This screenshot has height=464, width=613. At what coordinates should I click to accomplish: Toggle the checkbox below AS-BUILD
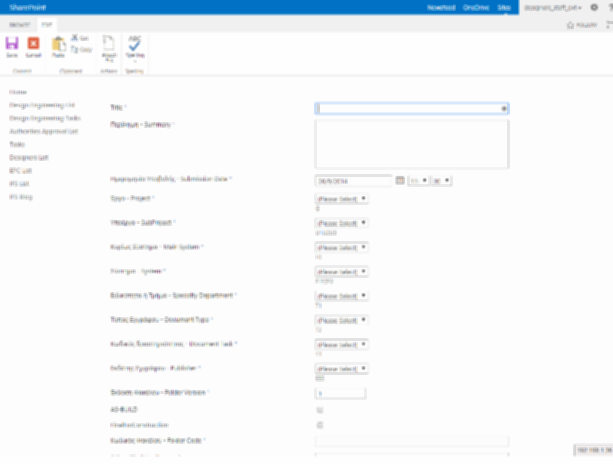[319, 425]
